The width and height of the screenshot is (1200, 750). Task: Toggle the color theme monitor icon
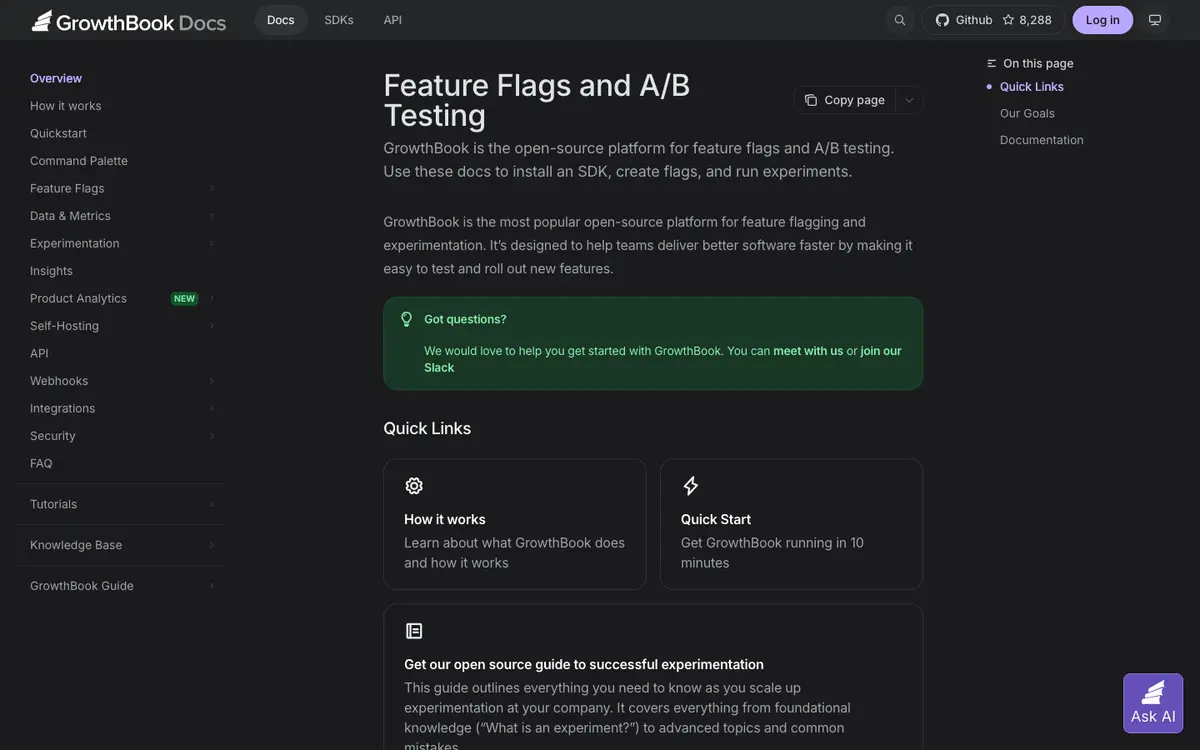[1155, 20]
